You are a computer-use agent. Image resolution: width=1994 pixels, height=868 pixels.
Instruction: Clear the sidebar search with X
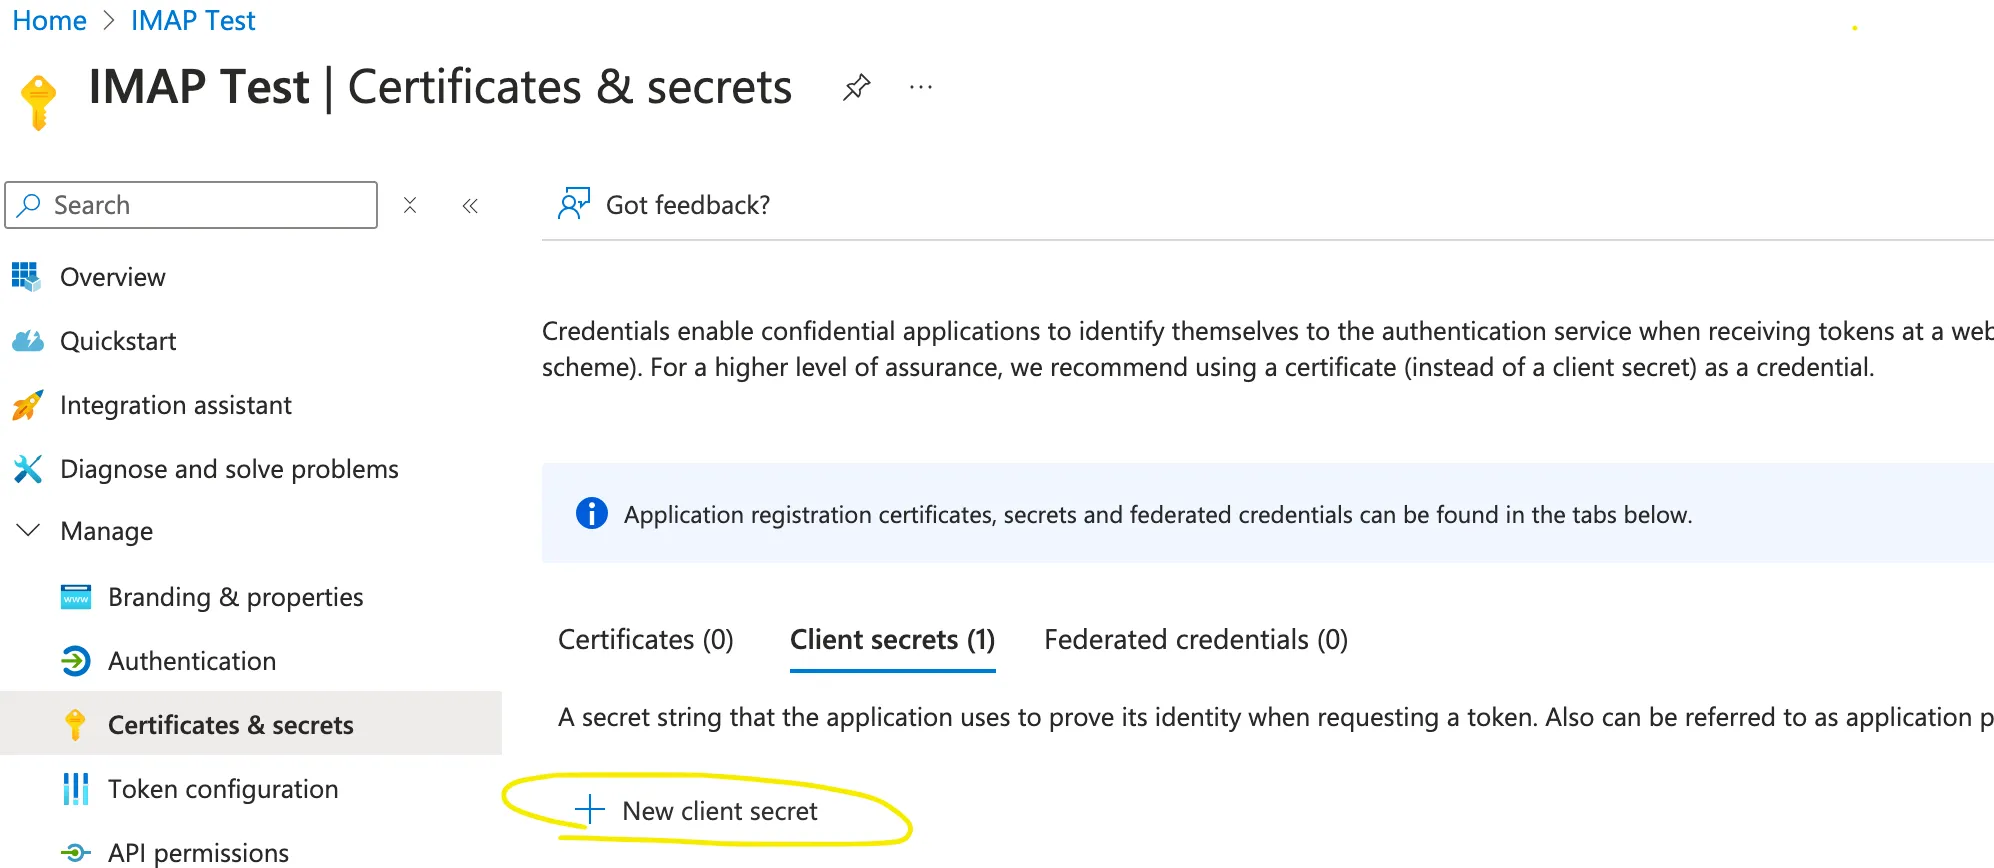(x=410, y=205)
